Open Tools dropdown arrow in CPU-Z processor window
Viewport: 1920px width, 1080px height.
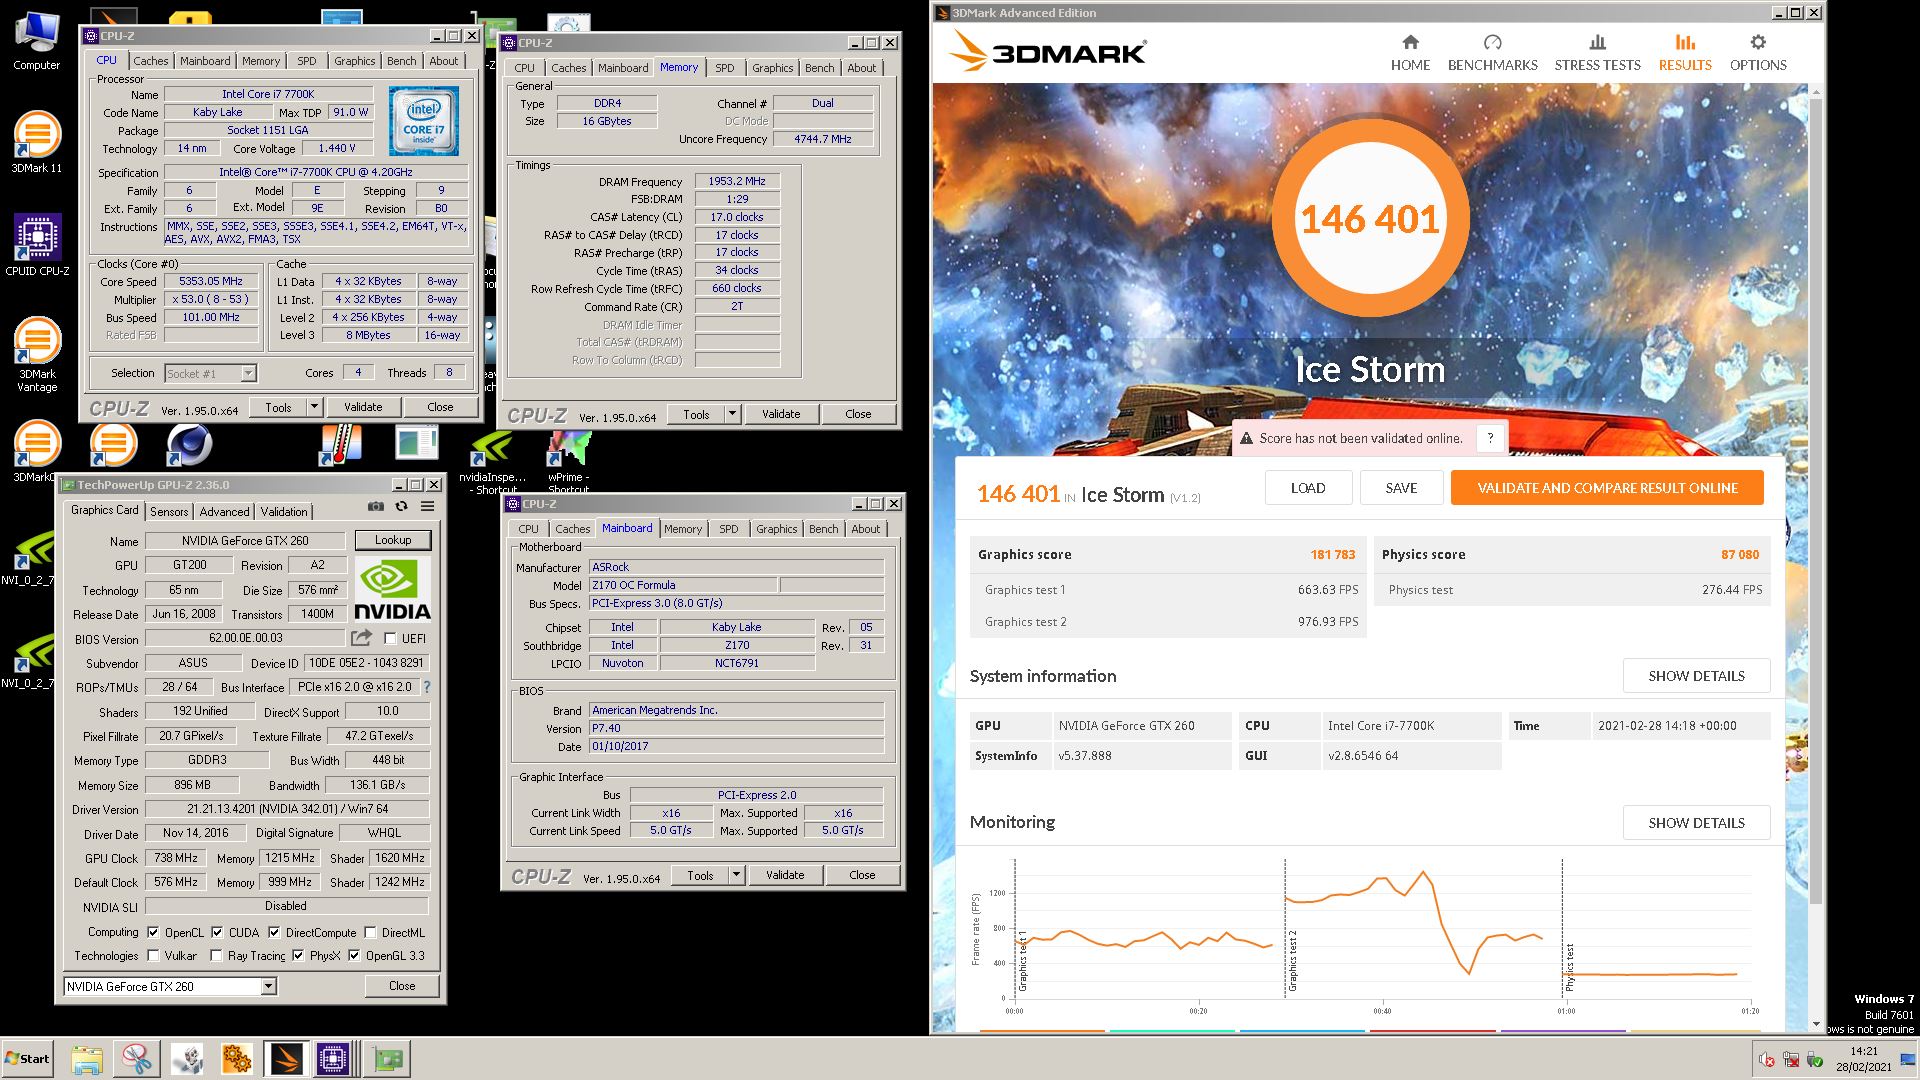(314, 407)
